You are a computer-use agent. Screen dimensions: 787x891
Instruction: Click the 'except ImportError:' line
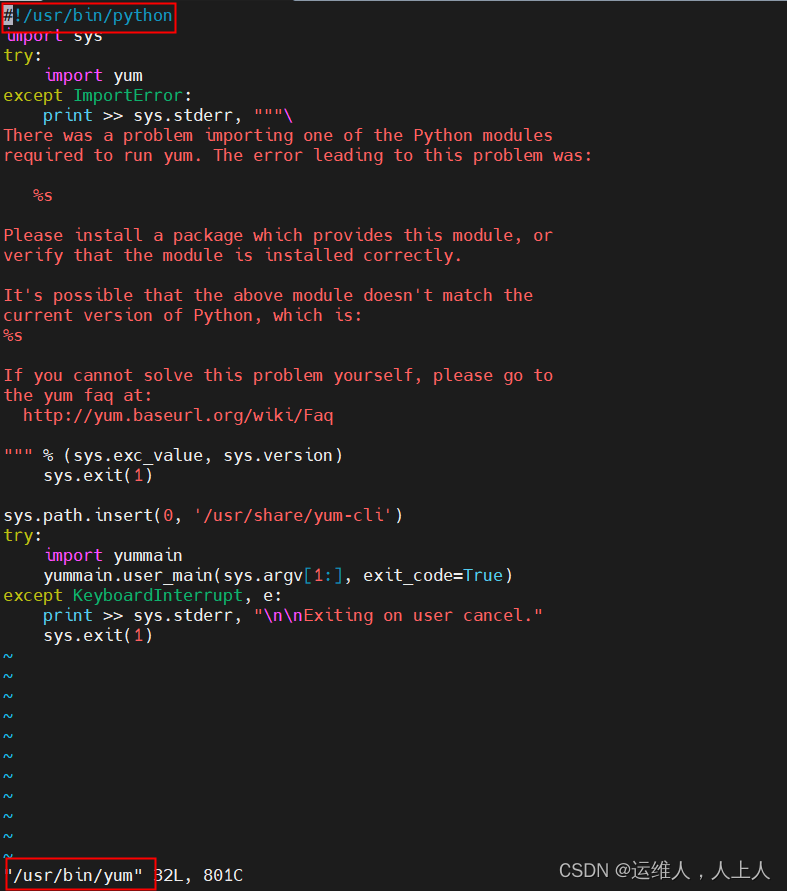98,95
